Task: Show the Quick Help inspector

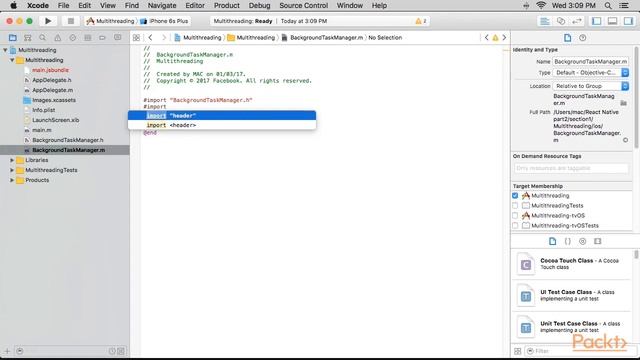Action: point(582,38)
